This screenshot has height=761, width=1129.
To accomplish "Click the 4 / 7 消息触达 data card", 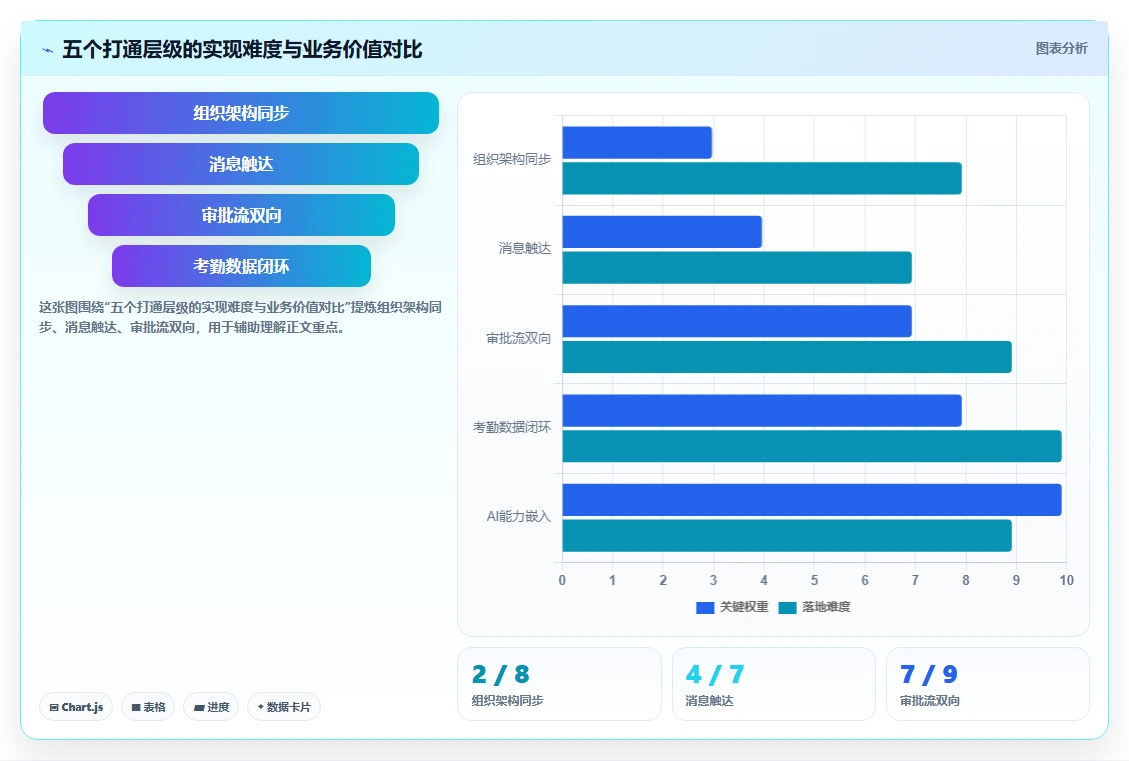I will pyautogui.click(x=773, y=684).
